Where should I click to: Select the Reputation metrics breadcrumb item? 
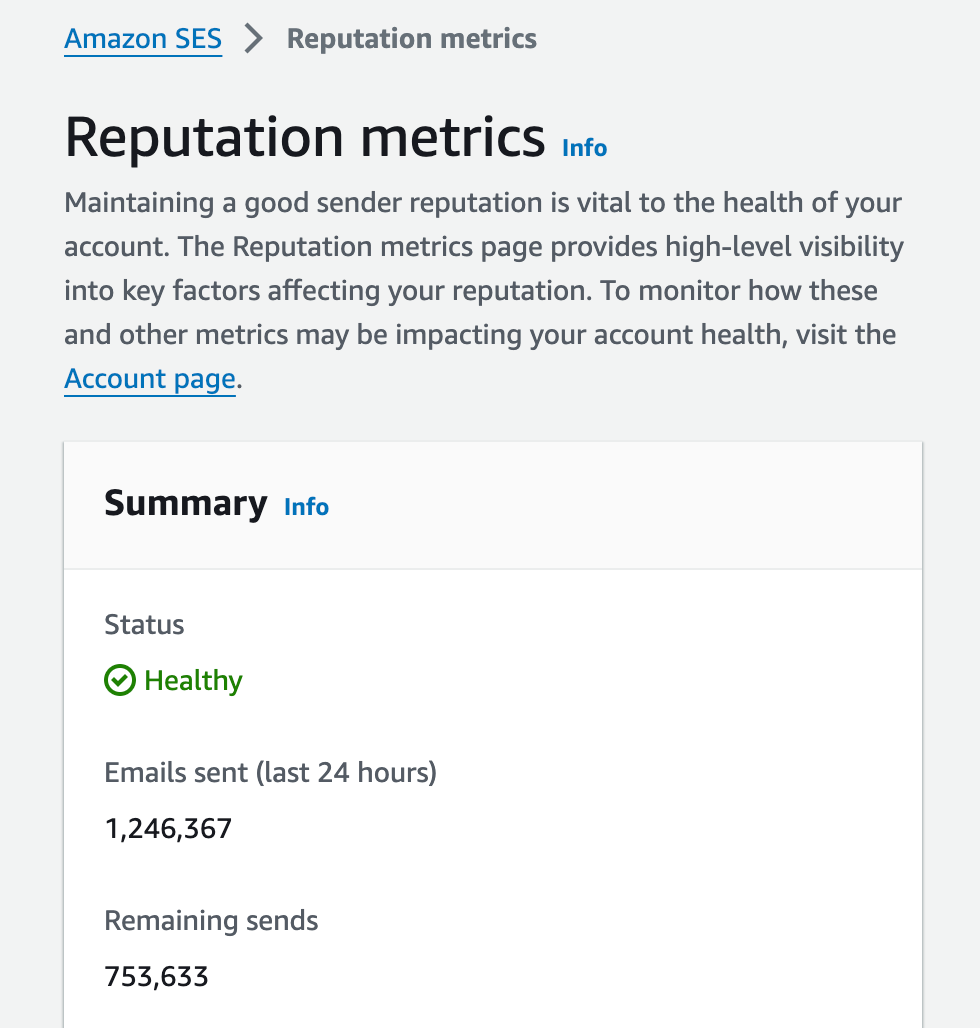pyautogui.click(x=411, y=39)
